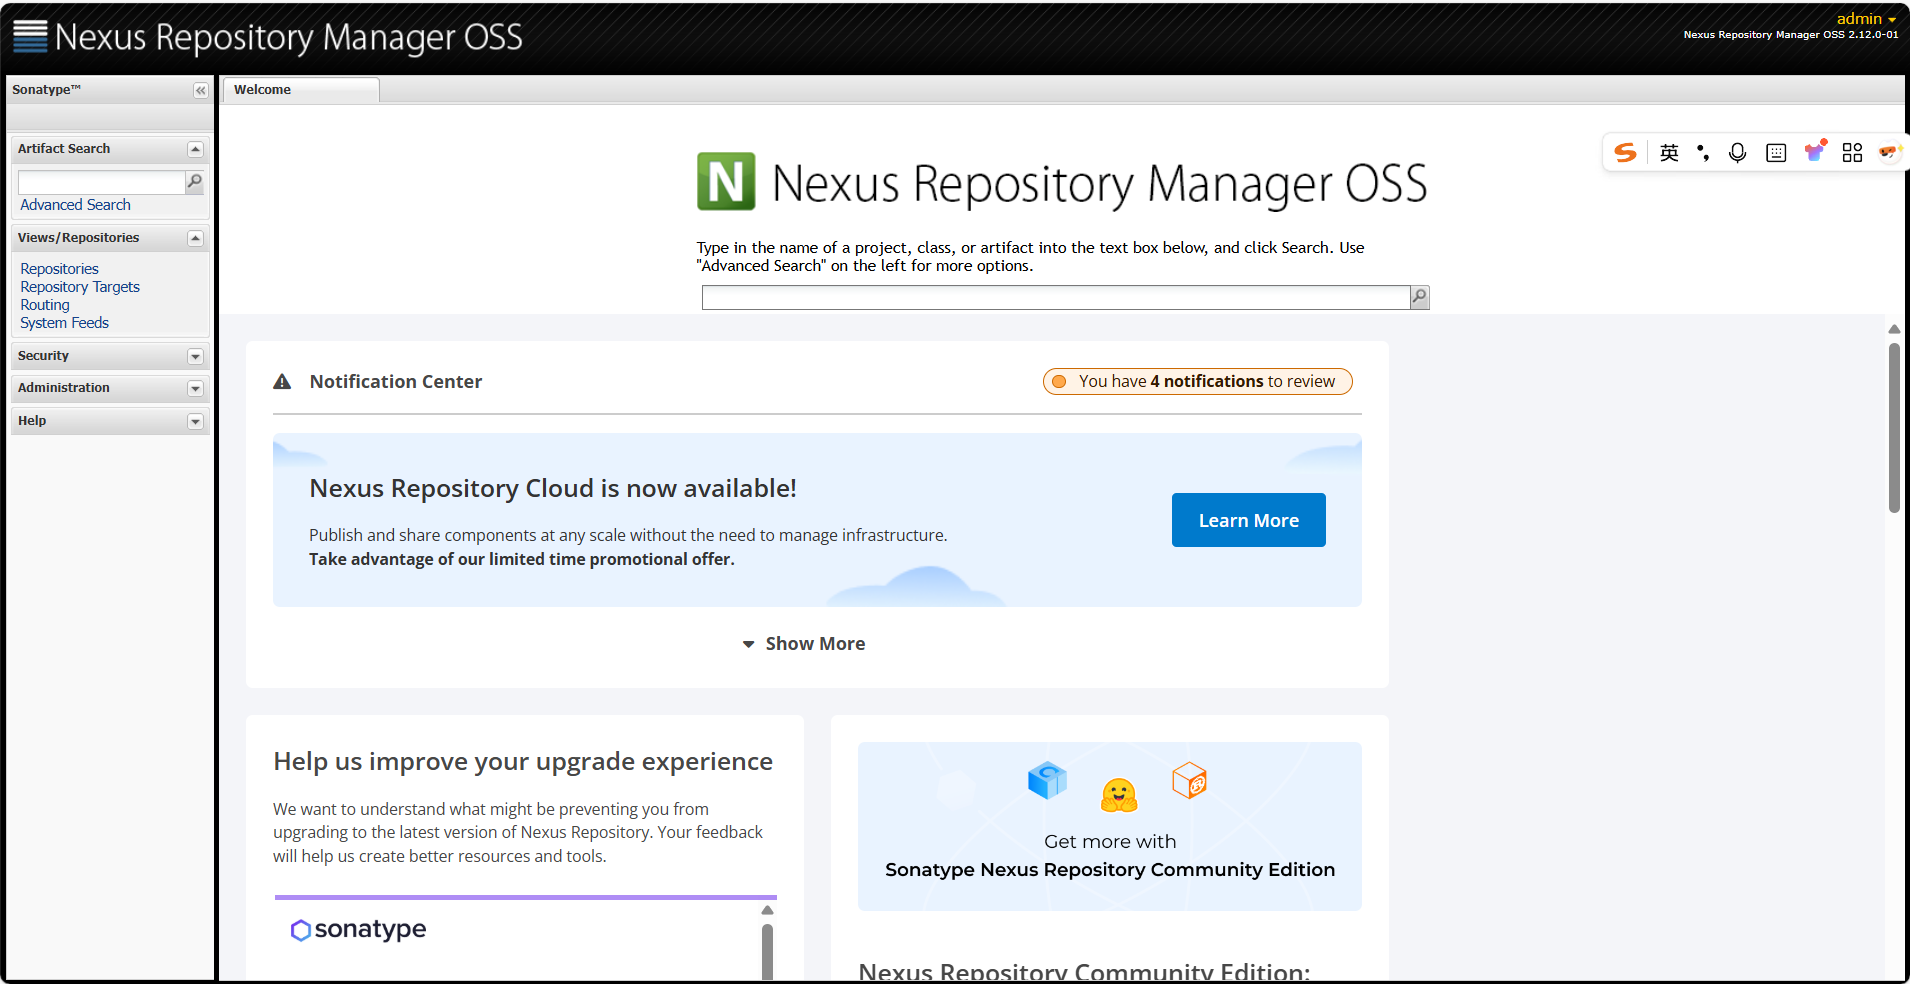Expand the Security panel
This screenshot has width=1910, height=984.
tap(195, 356)
